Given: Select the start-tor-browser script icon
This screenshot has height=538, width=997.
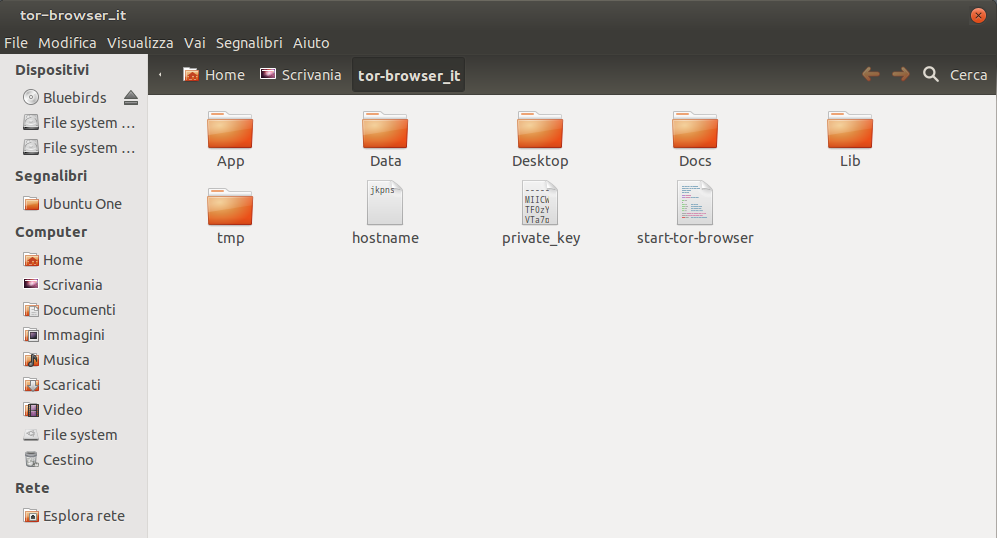Looking at the screenshot, I should tap(695, 203).
